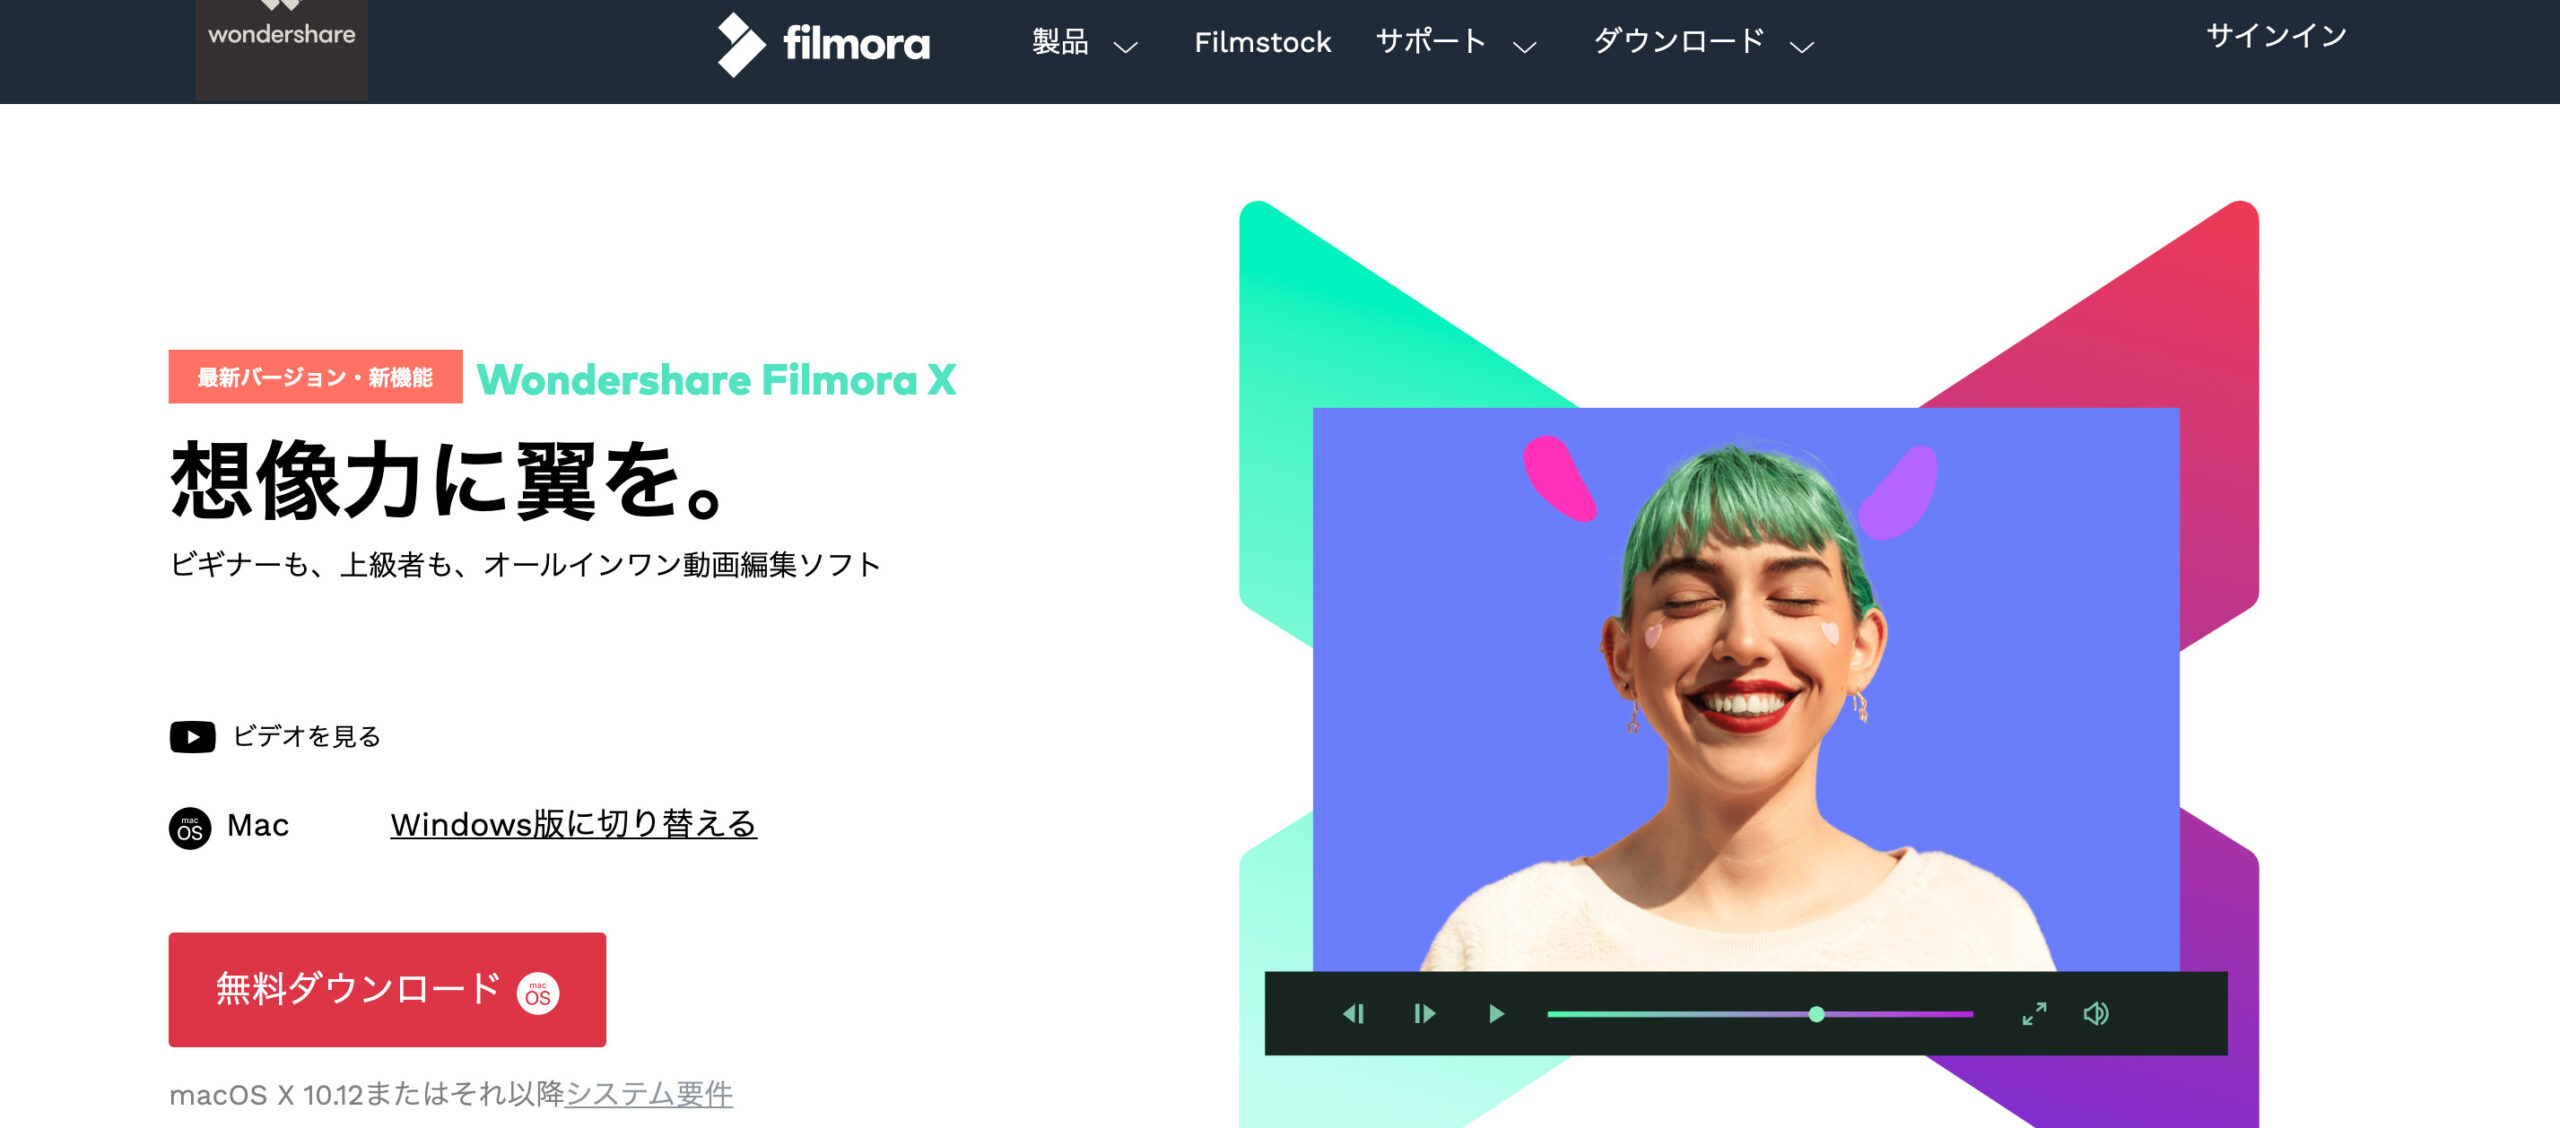The image size is (2560, 1128).
Task: Click the 無料ダウンロード button
Action: click(x=387, y=990)
